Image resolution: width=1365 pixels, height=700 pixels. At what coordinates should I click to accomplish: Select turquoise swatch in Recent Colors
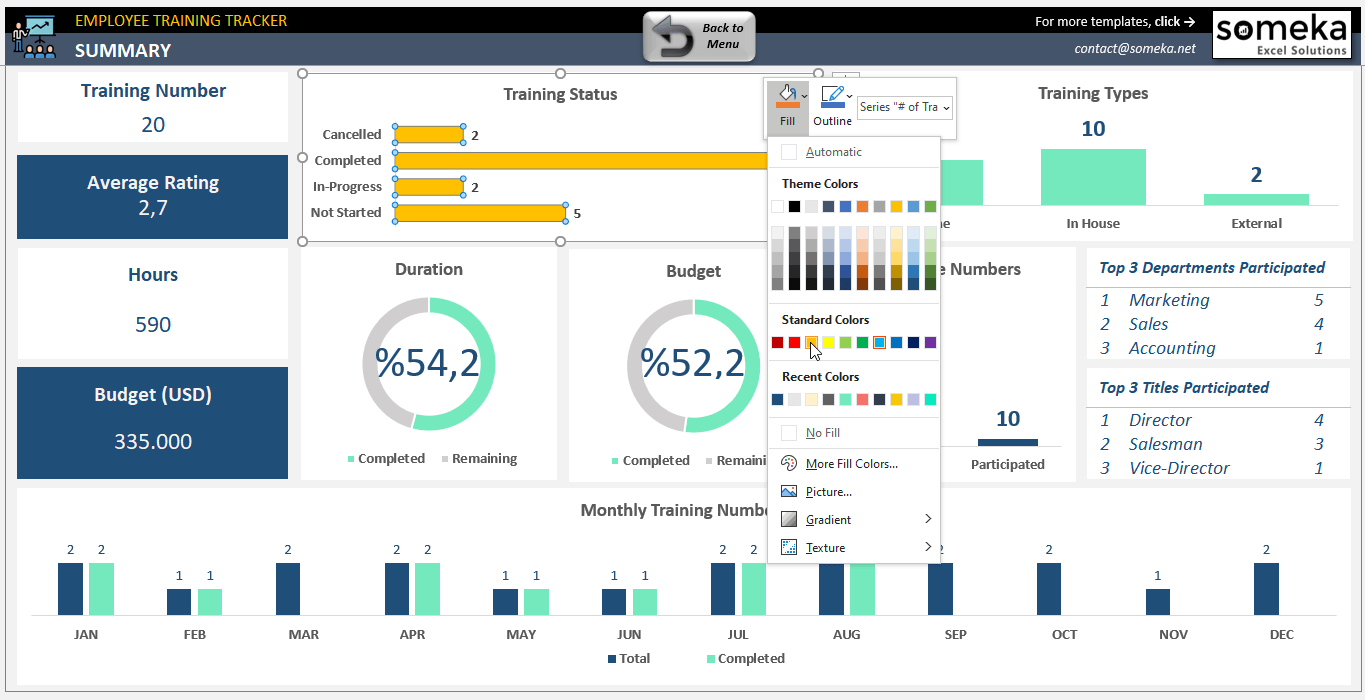(x=930, y=400)
